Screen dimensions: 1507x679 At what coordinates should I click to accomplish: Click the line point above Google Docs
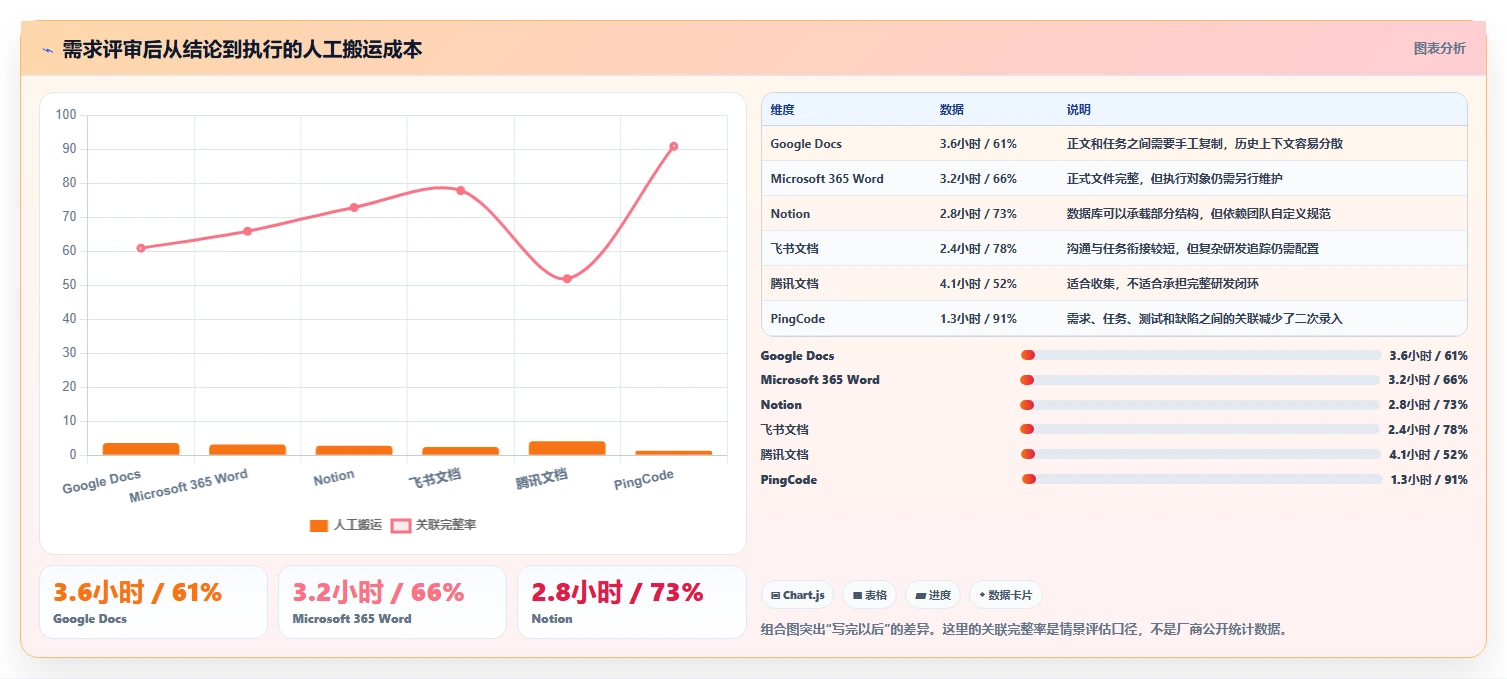click(141, 248)
